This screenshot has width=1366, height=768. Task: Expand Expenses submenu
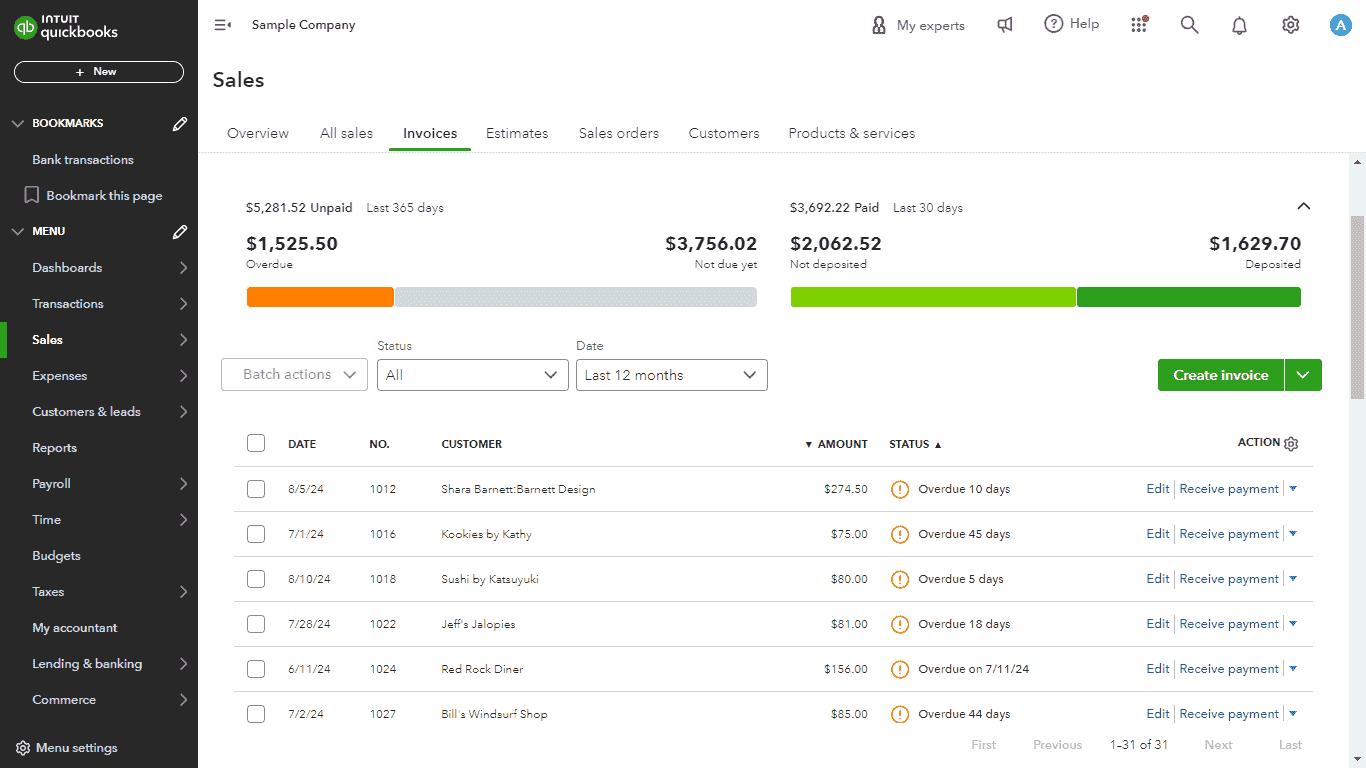point(183,376)
